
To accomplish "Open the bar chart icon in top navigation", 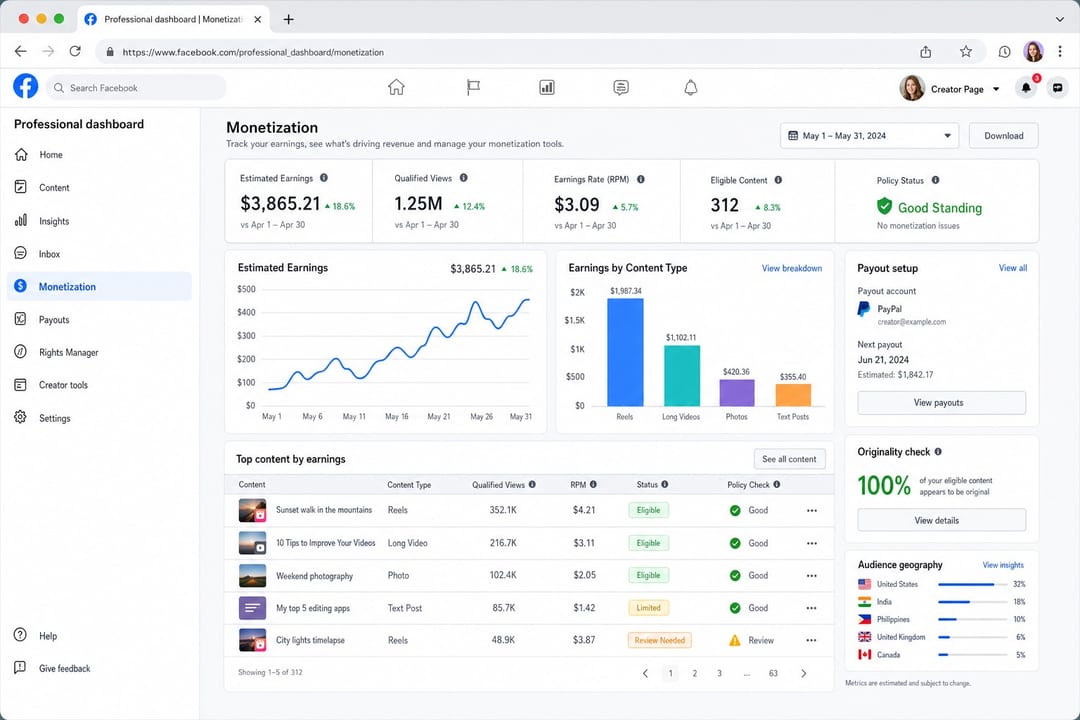I will tap(547, 88).
